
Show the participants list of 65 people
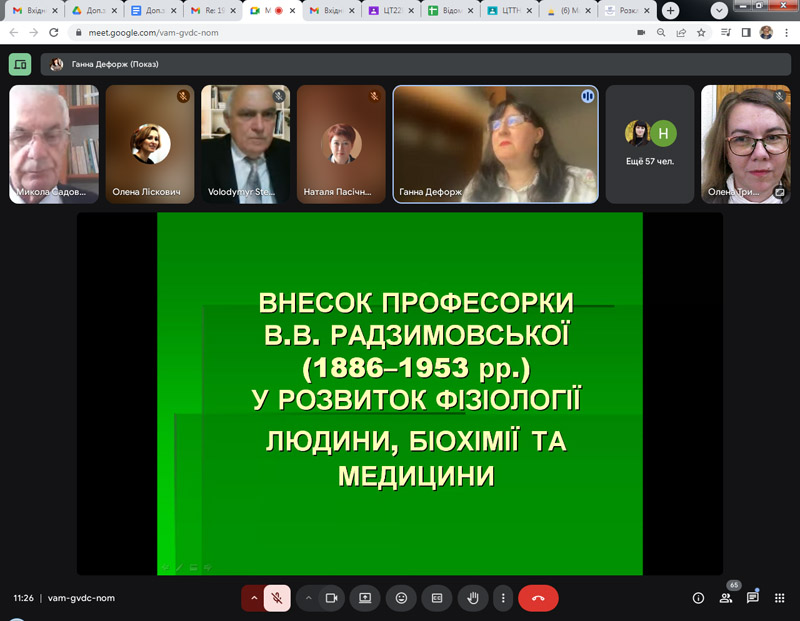[x=726, y=598]
